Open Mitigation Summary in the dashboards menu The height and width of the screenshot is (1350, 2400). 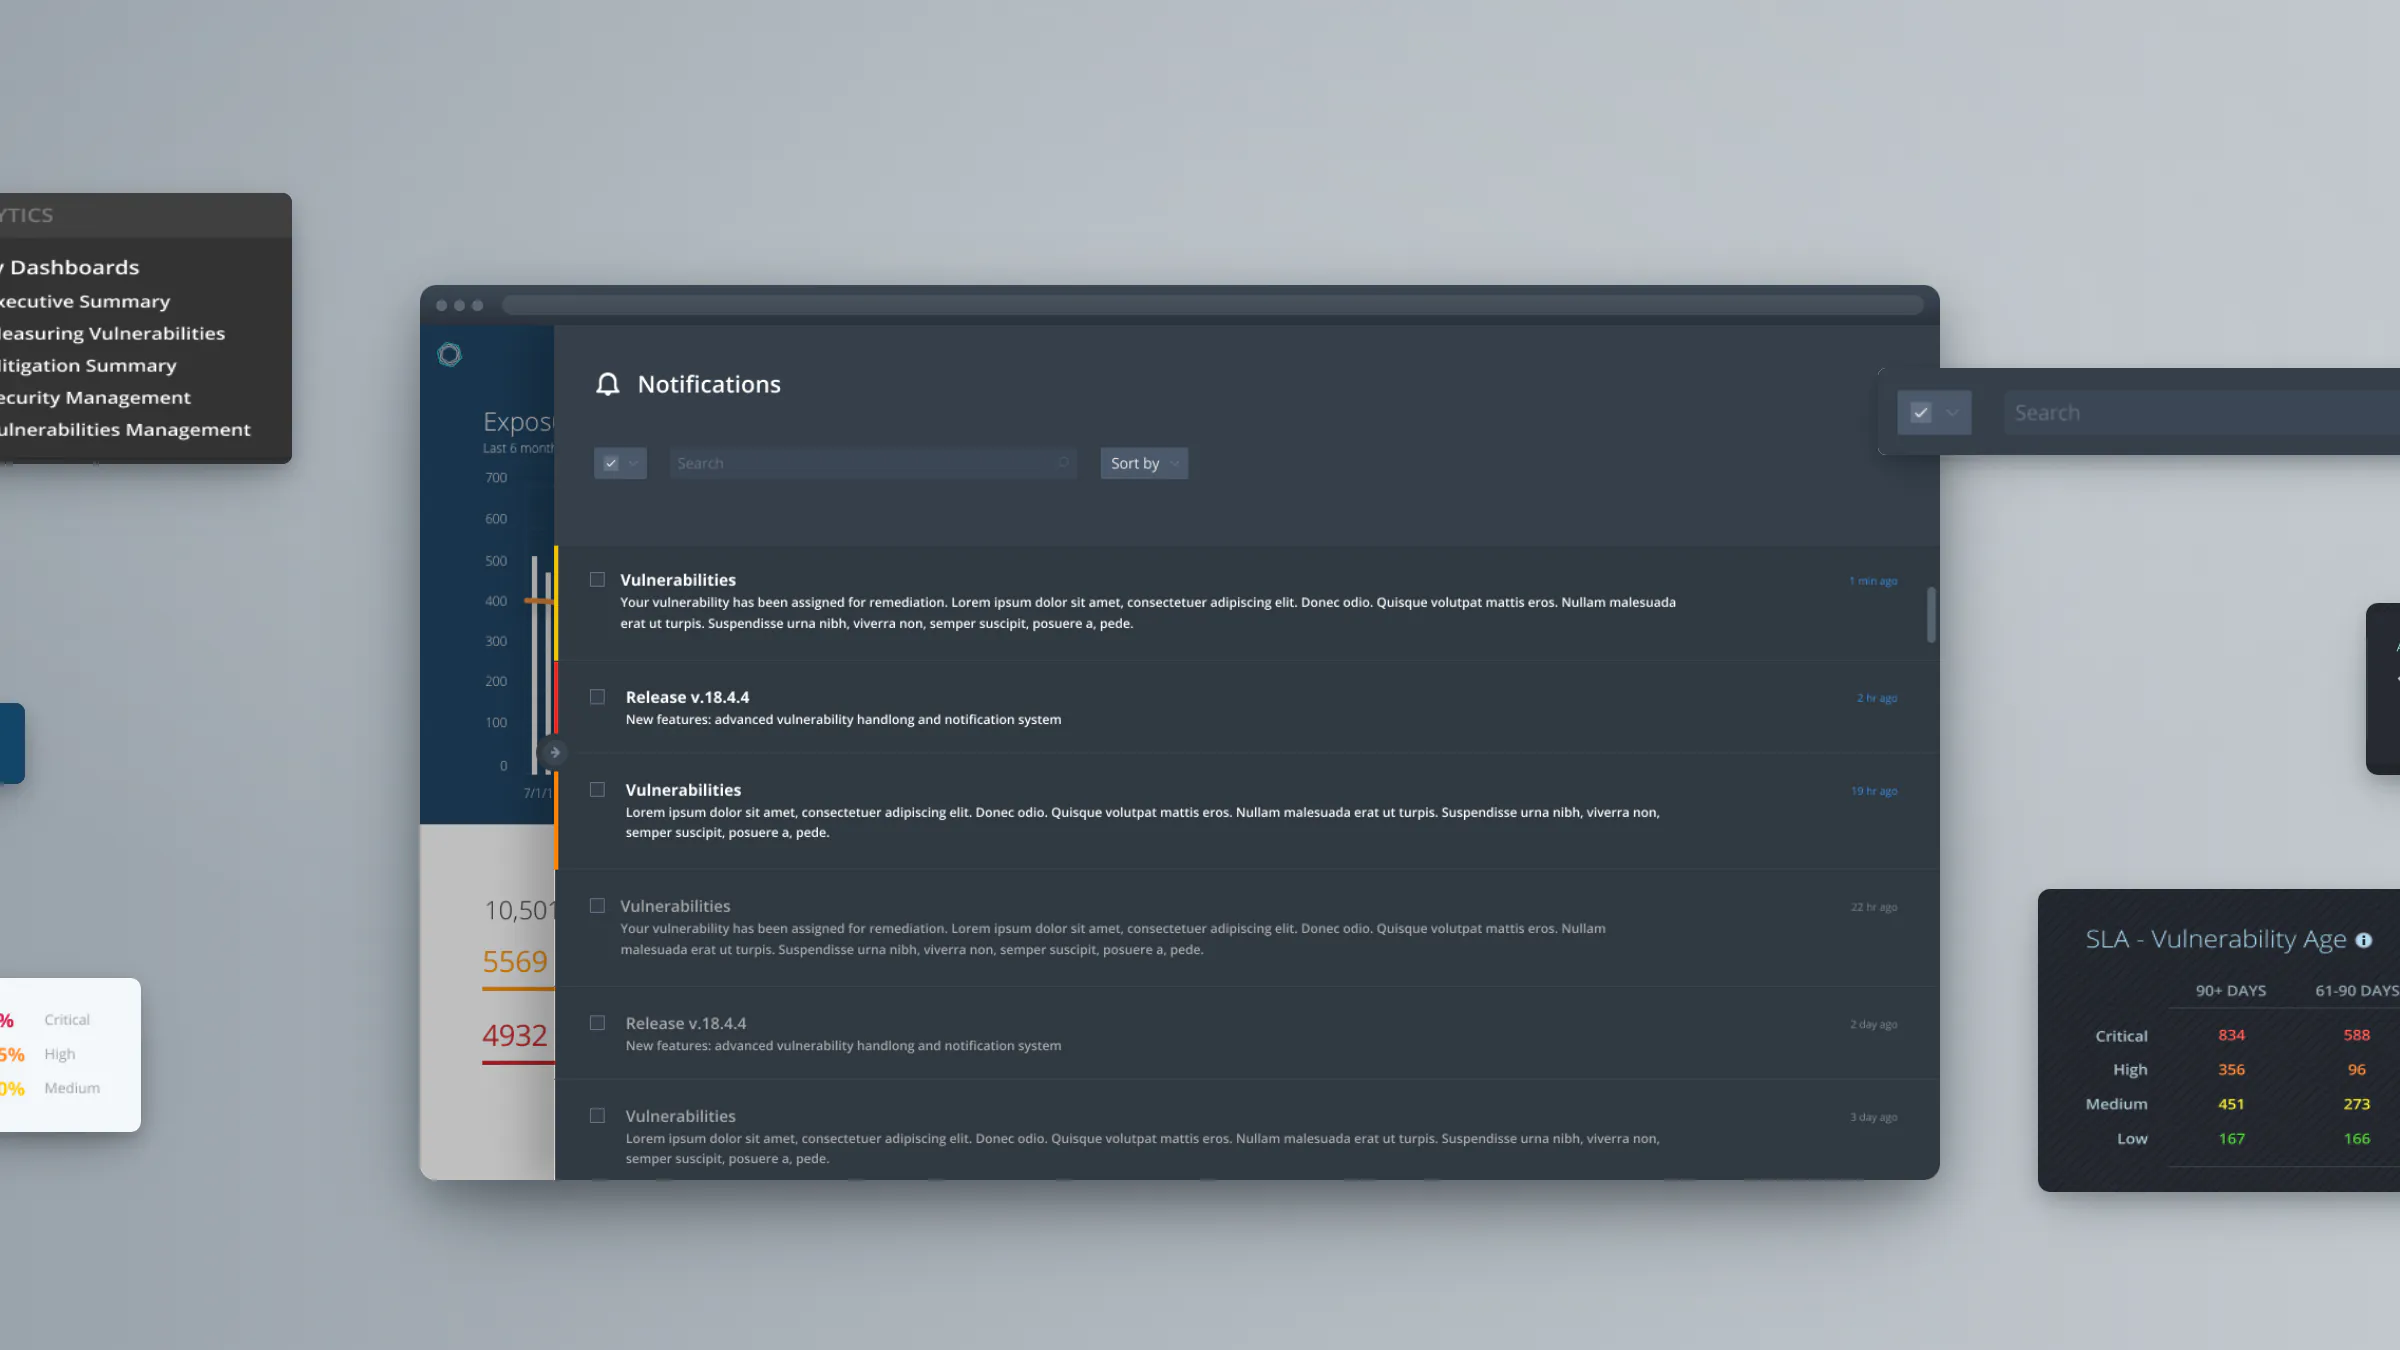tap(87, 365)
